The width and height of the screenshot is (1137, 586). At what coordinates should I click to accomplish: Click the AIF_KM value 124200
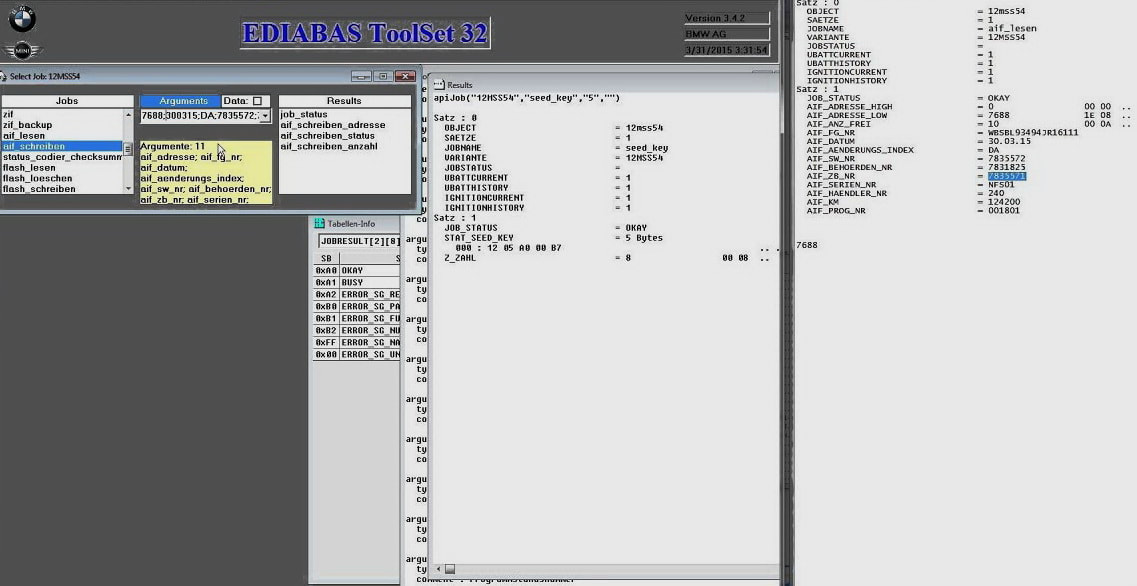pyautogui.click(x=1004, y=202)
